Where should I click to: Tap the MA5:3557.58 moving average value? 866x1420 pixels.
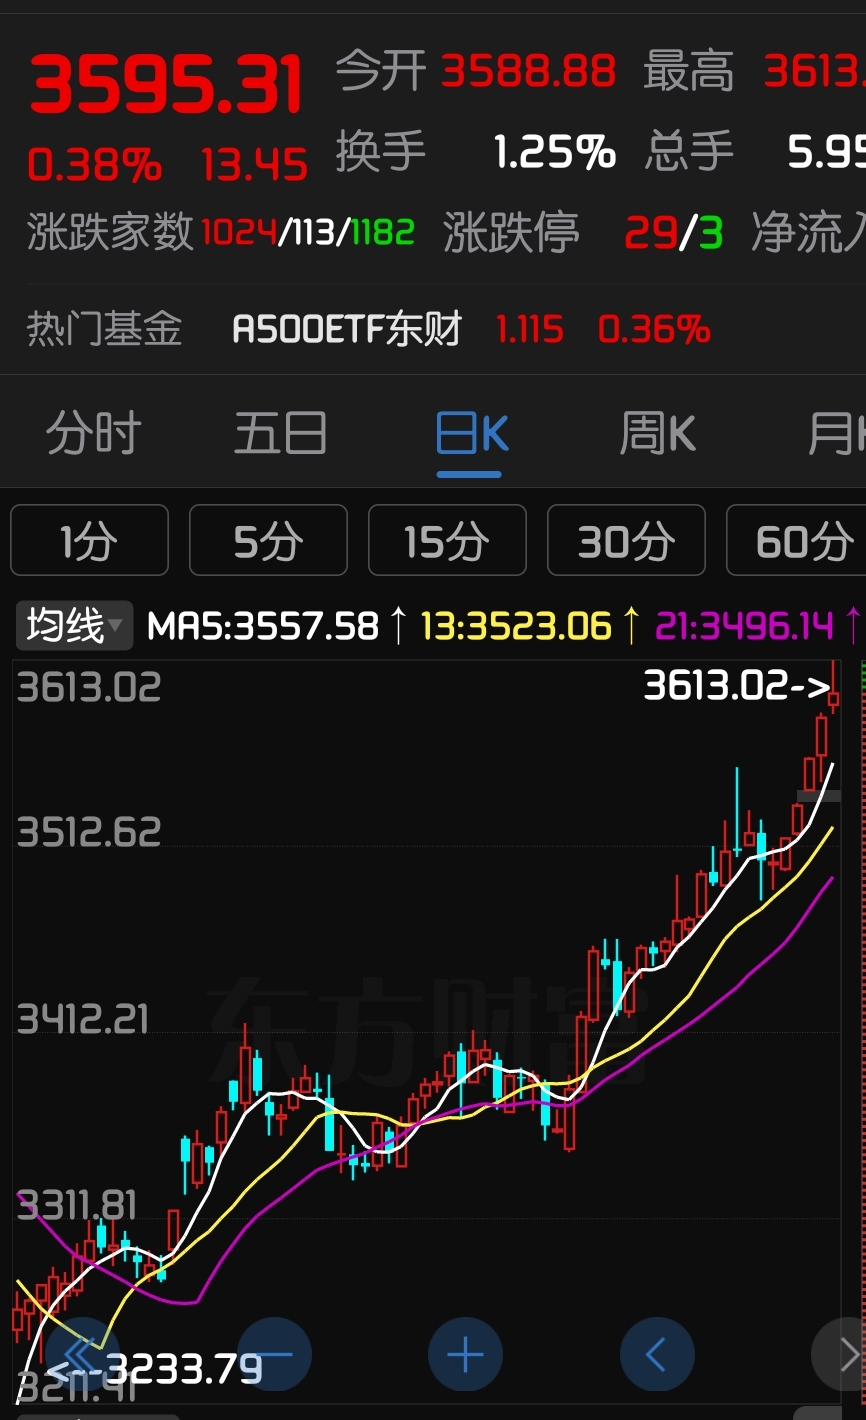[x=263, y=626]
